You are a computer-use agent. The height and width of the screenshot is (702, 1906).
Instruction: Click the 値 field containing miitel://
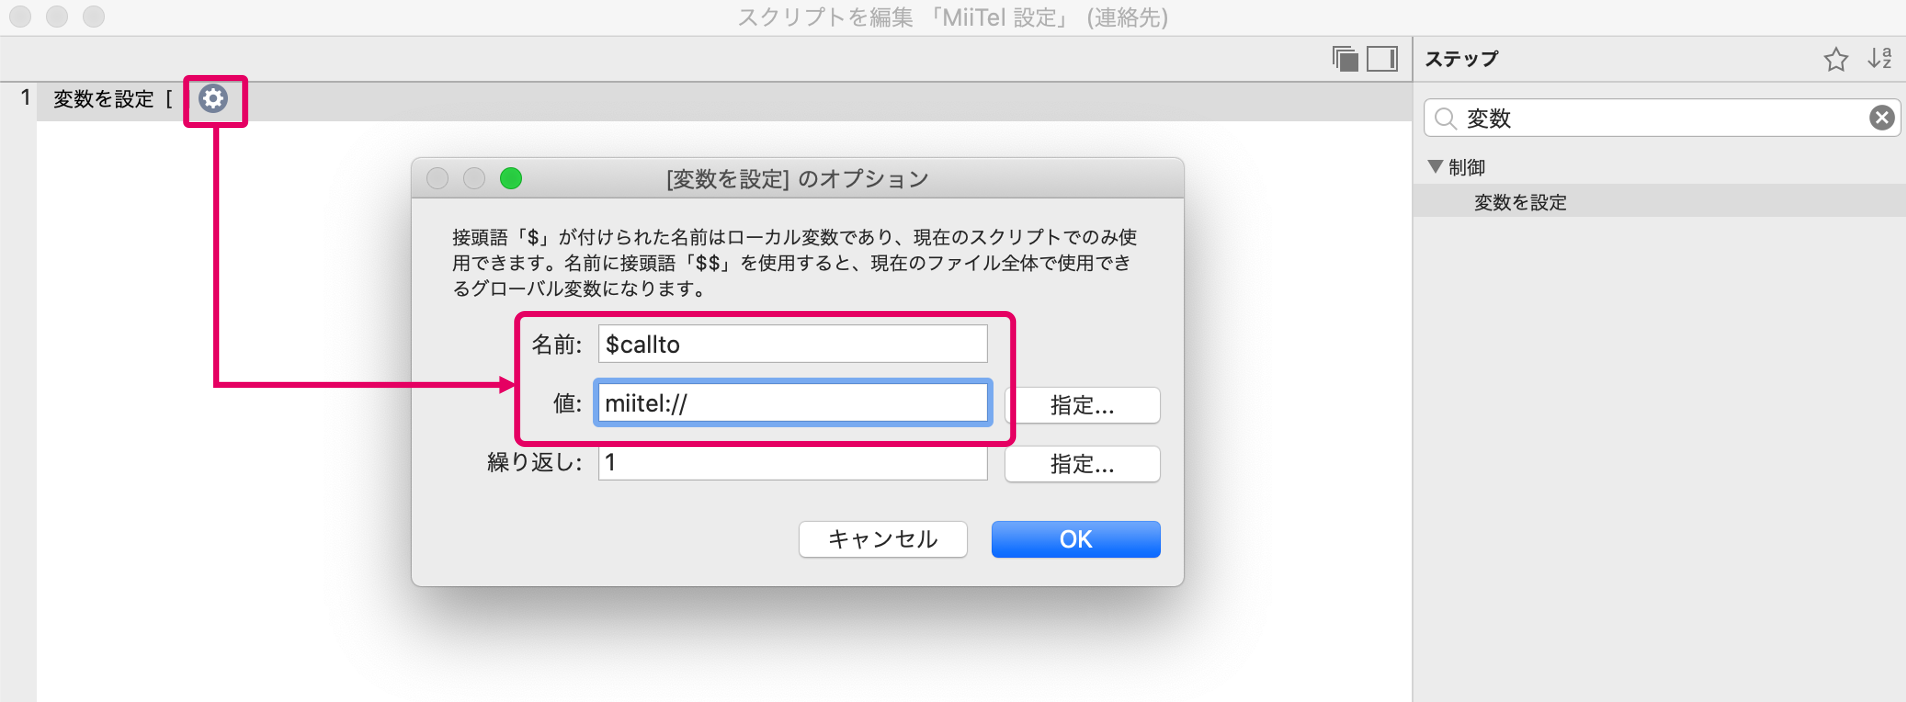(x=793, y=403)
